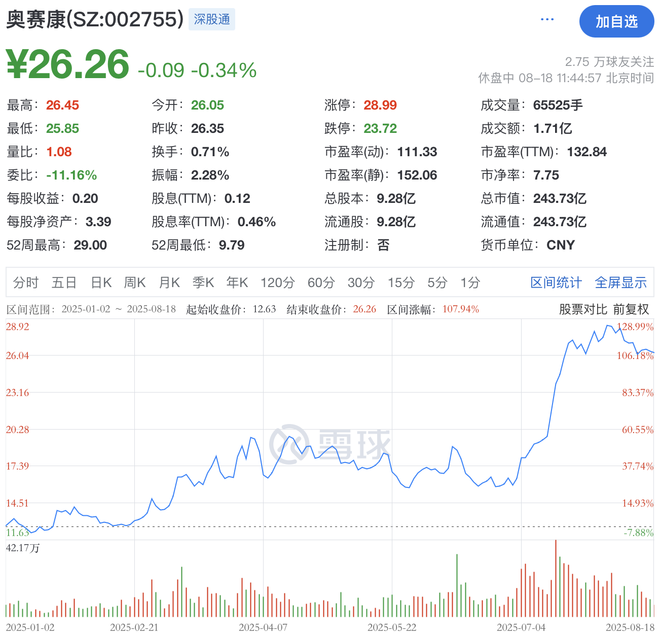Screen dimensions: 660x635
Task: Click the 市净率 value 7.75
Action: tap(546, 175)
